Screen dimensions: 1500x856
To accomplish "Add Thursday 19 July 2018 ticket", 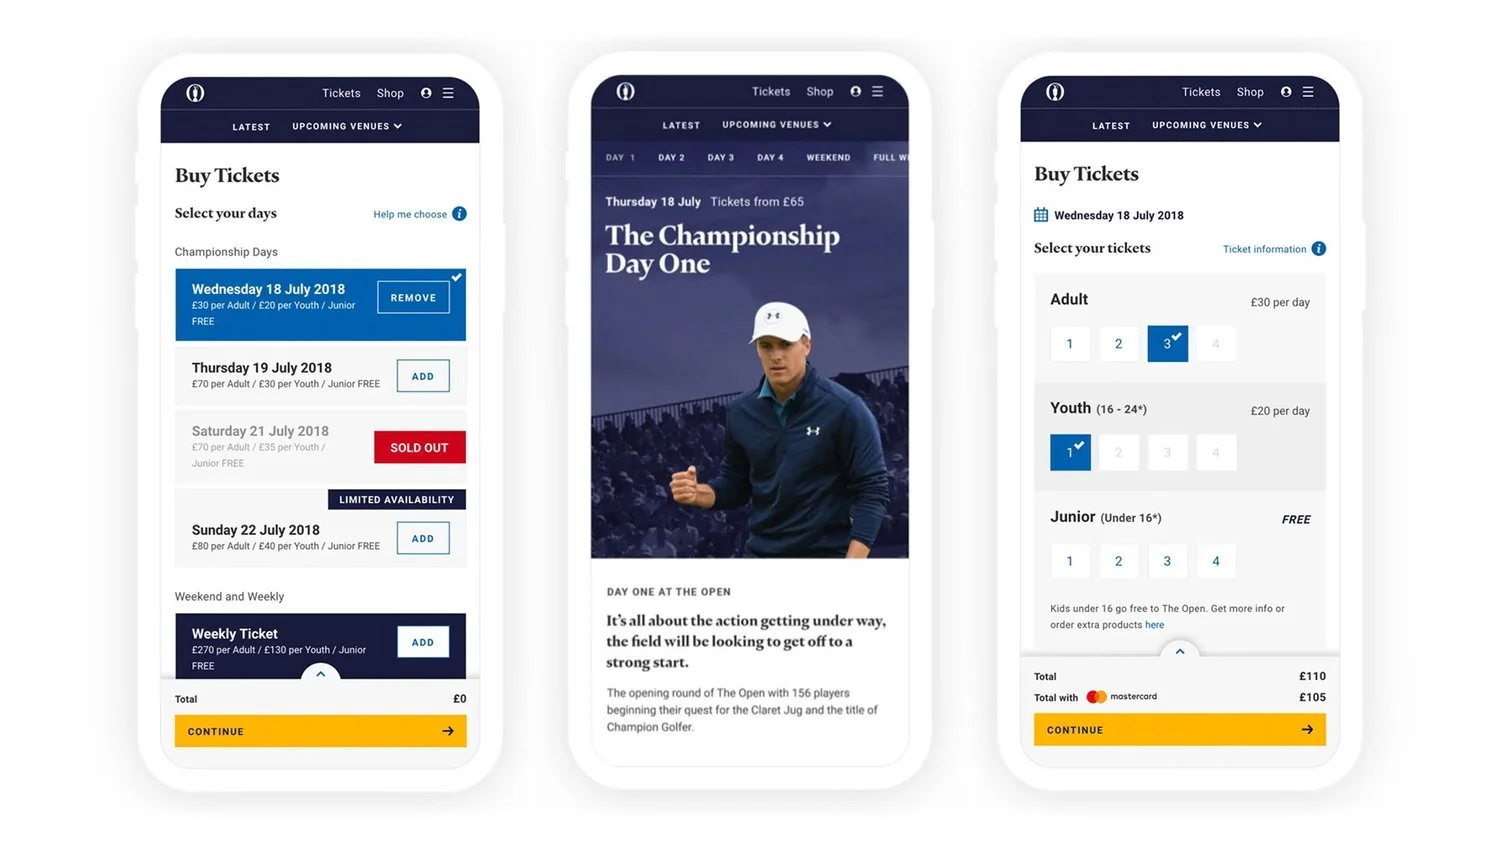I will [x=423, y=377].
